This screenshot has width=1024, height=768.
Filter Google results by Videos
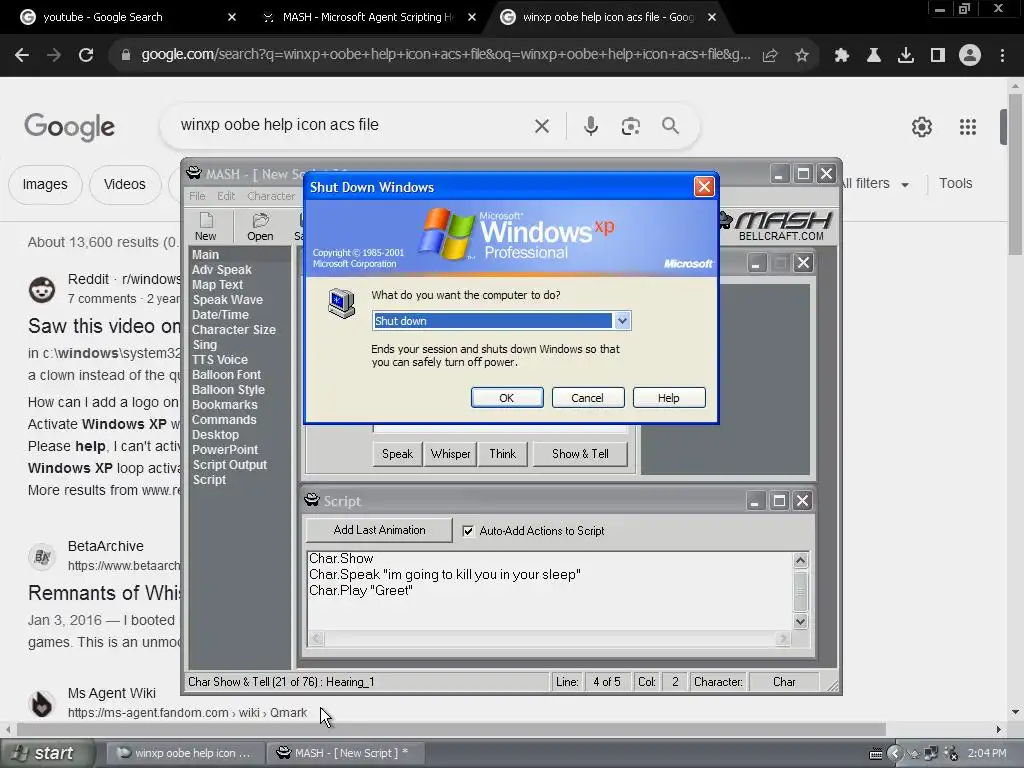[x=124, y=184]
